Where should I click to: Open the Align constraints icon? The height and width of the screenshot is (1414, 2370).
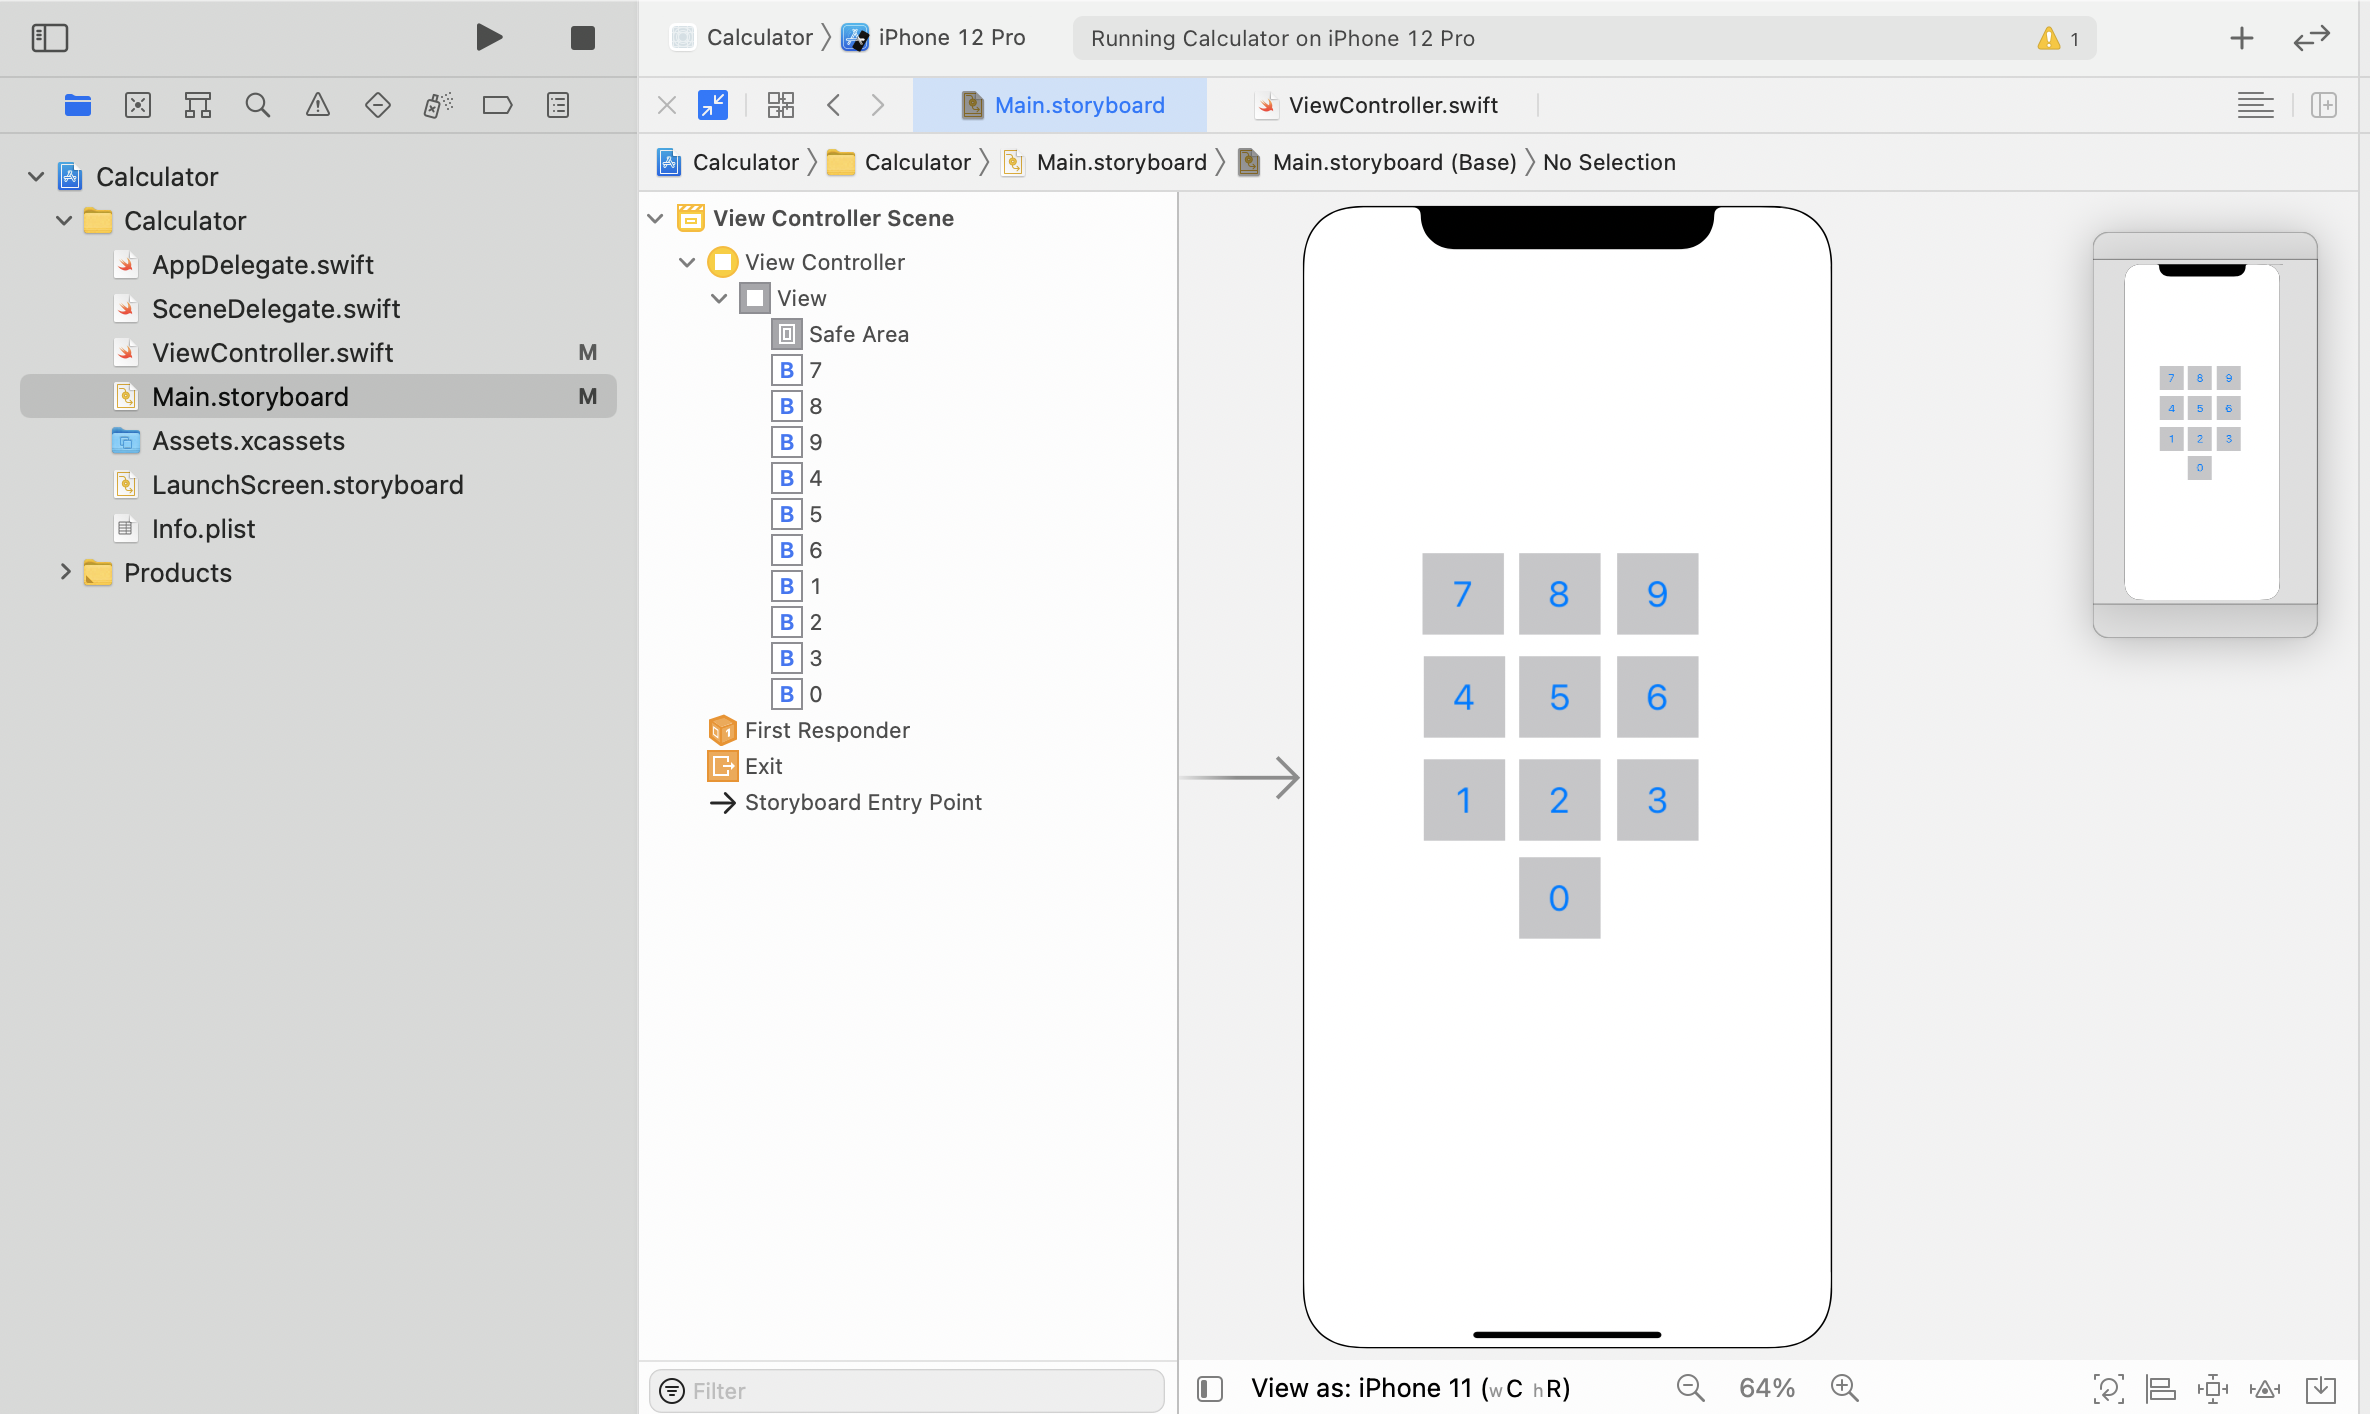point(2160,1388)
